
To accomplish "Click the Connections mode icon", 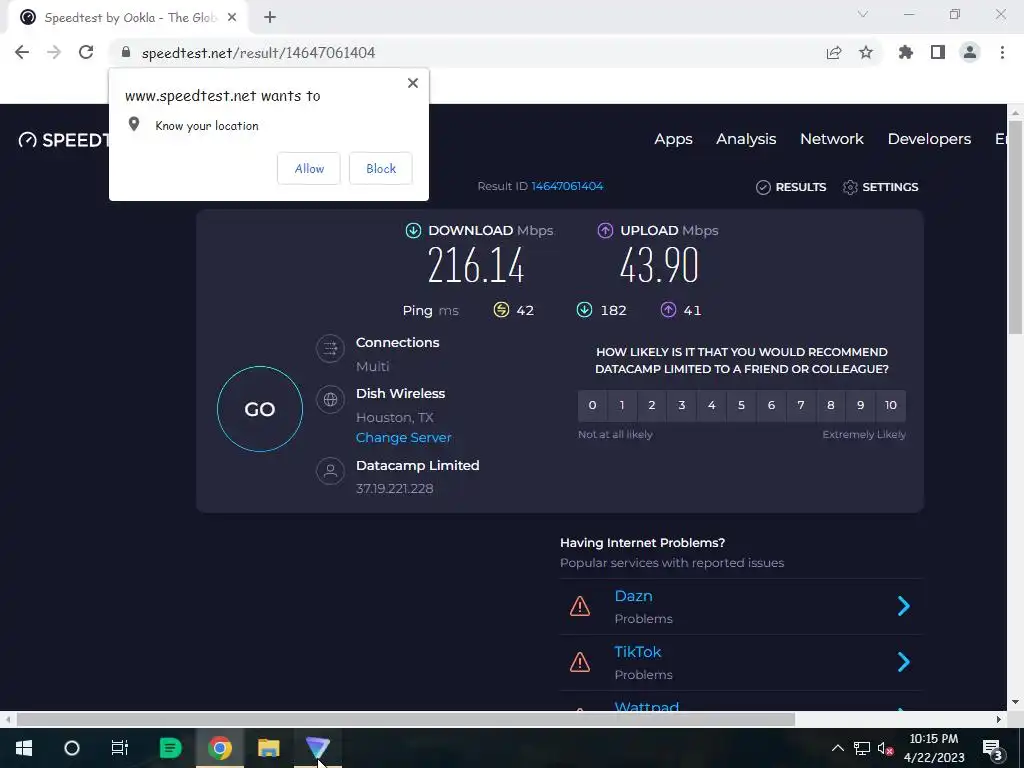I will coord(330,348).
